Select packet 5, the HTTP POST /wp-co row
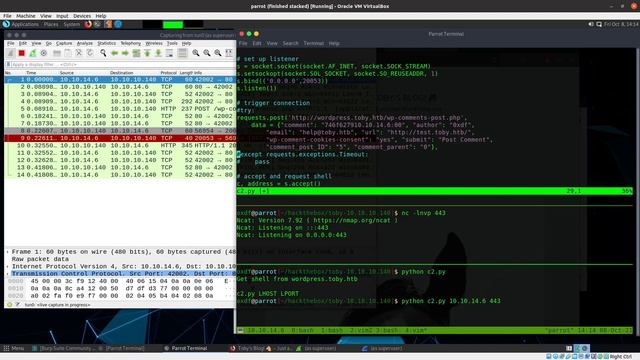The height and width of the screenshot is (360, 640). (x=120, y=109)
